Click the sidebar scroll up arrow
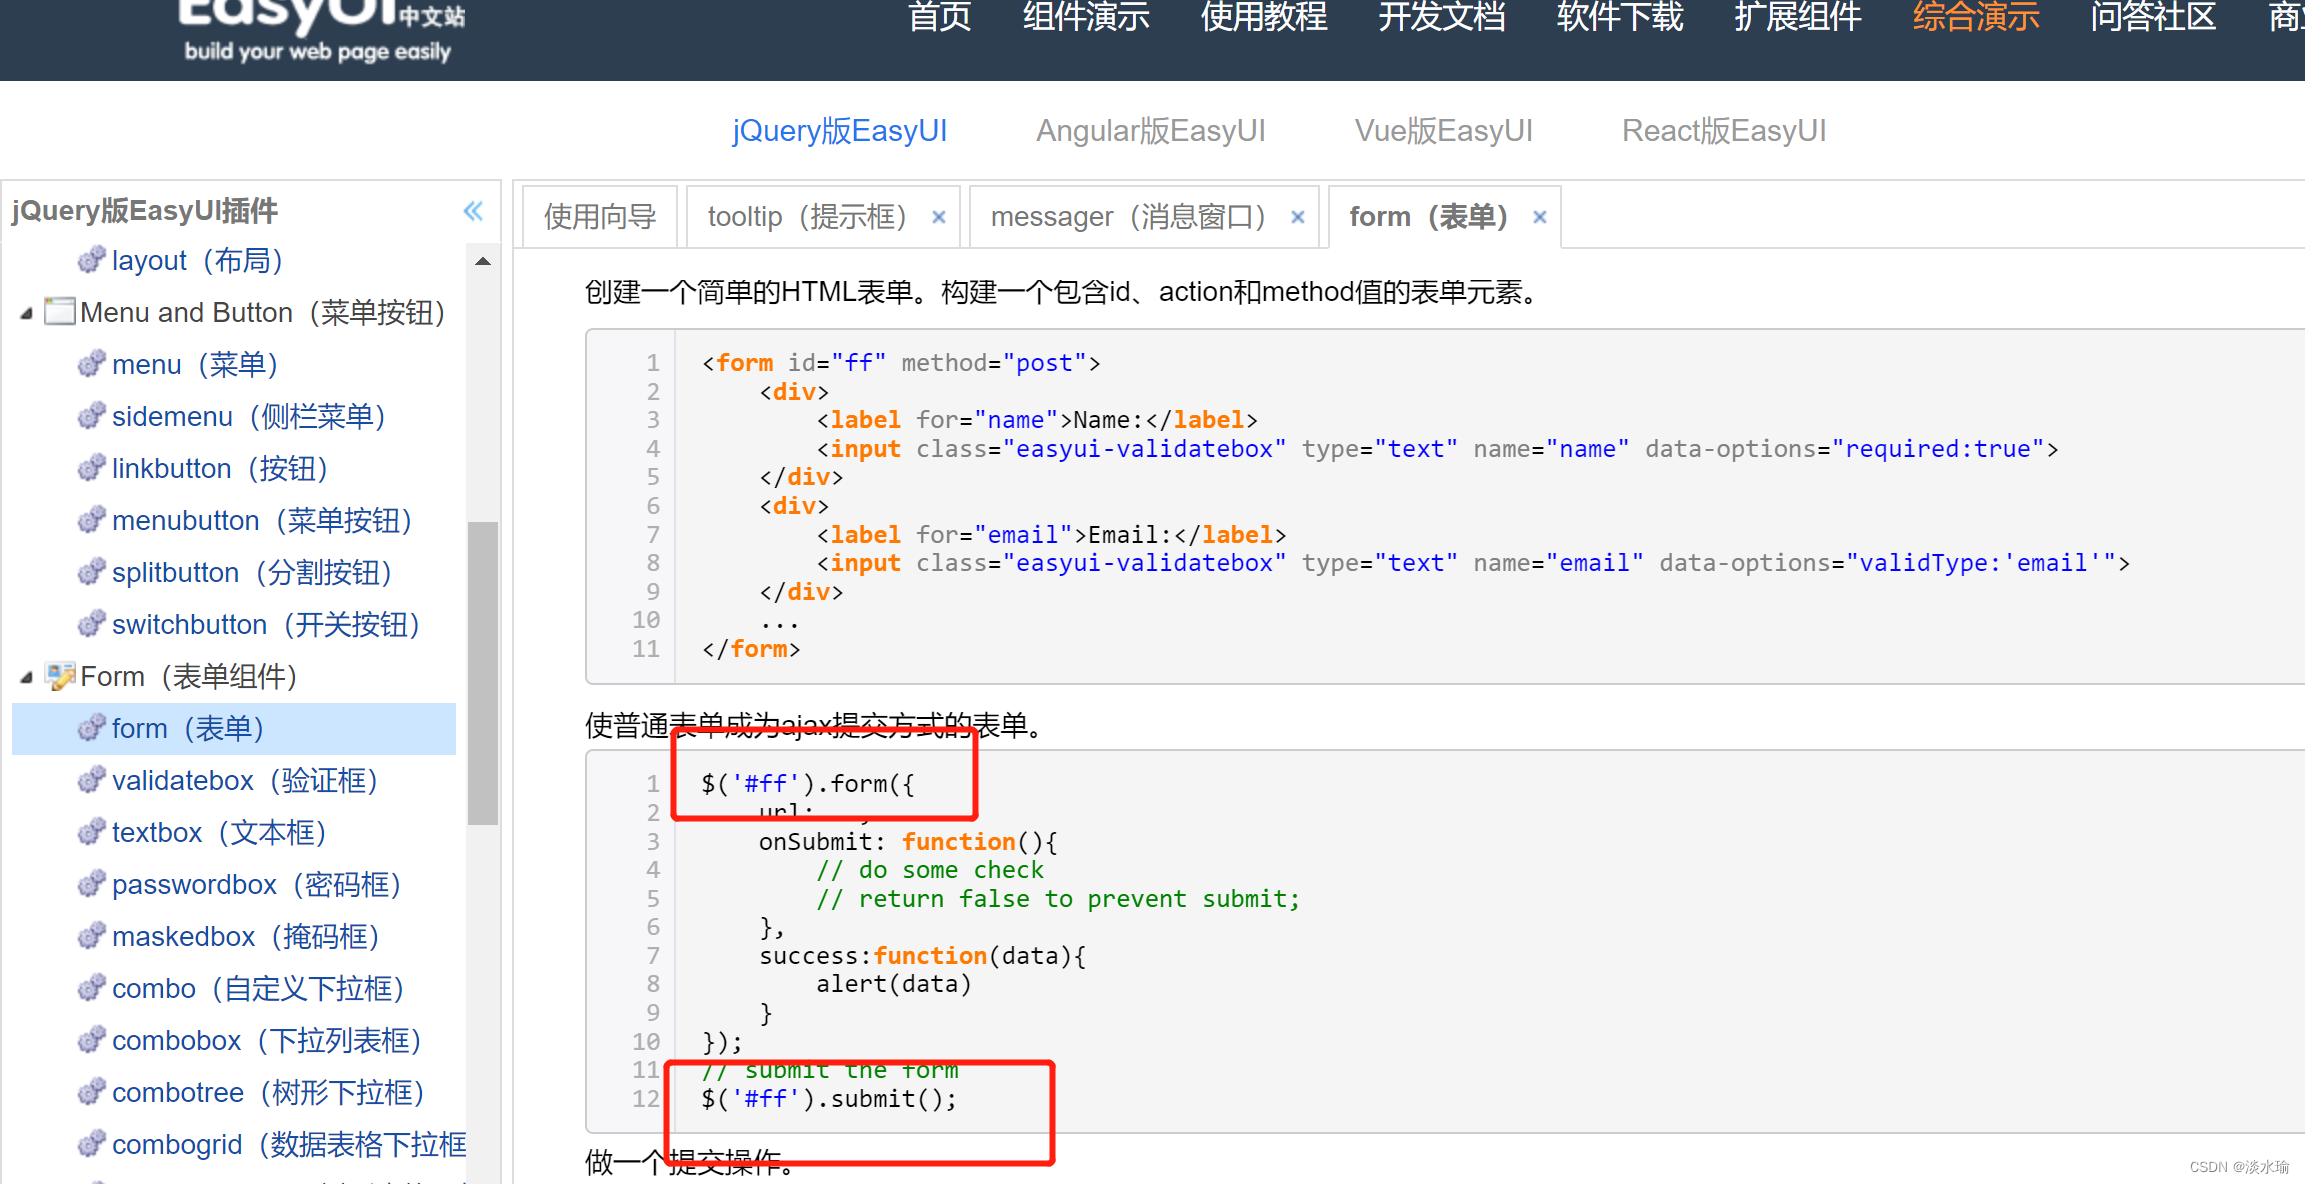 click(x=483, y=262)
